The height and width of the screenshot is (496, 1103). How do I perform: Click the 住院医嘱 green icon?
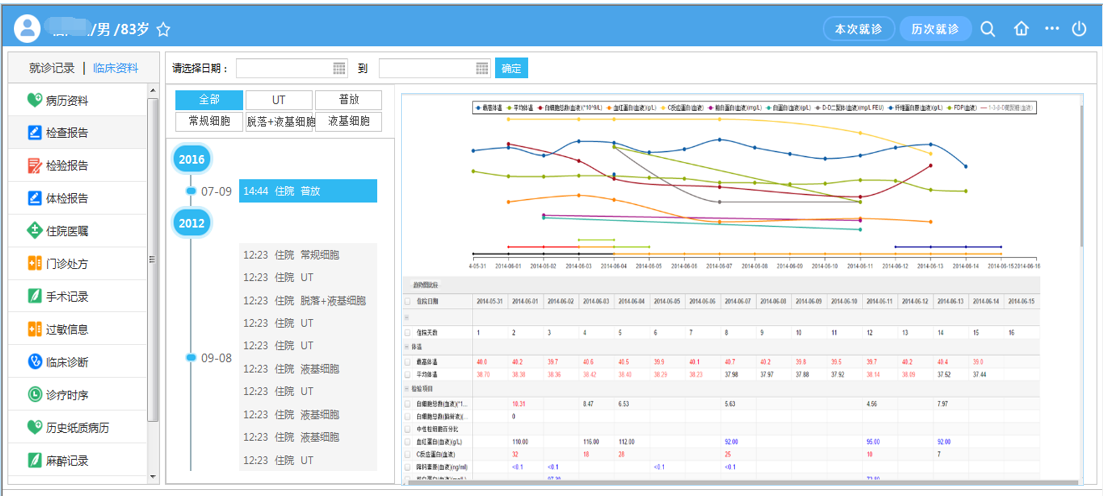coord(34,230)
